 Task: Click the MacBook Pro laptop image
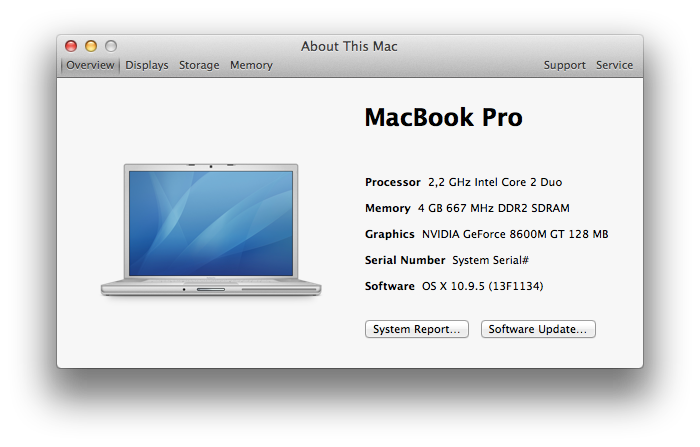(x=211, y=230)
